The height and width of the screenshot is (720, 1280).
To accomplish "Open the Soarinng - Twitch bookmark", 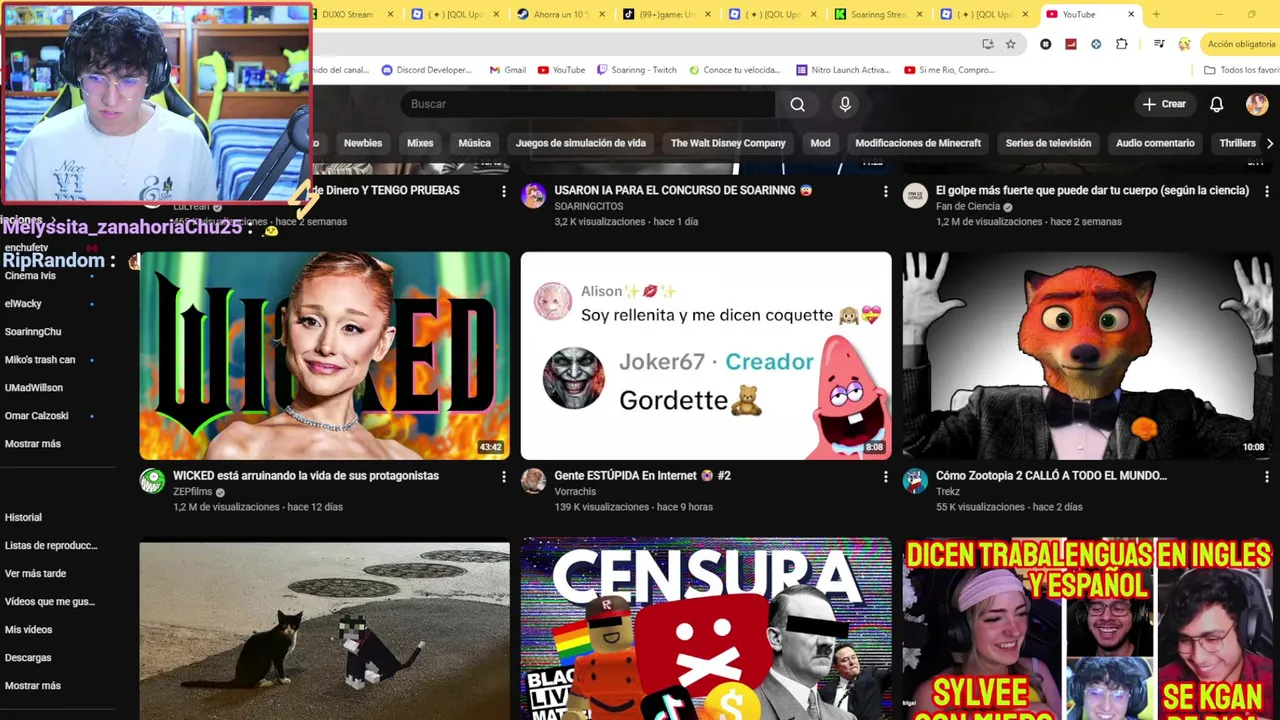I will point(637,70).
